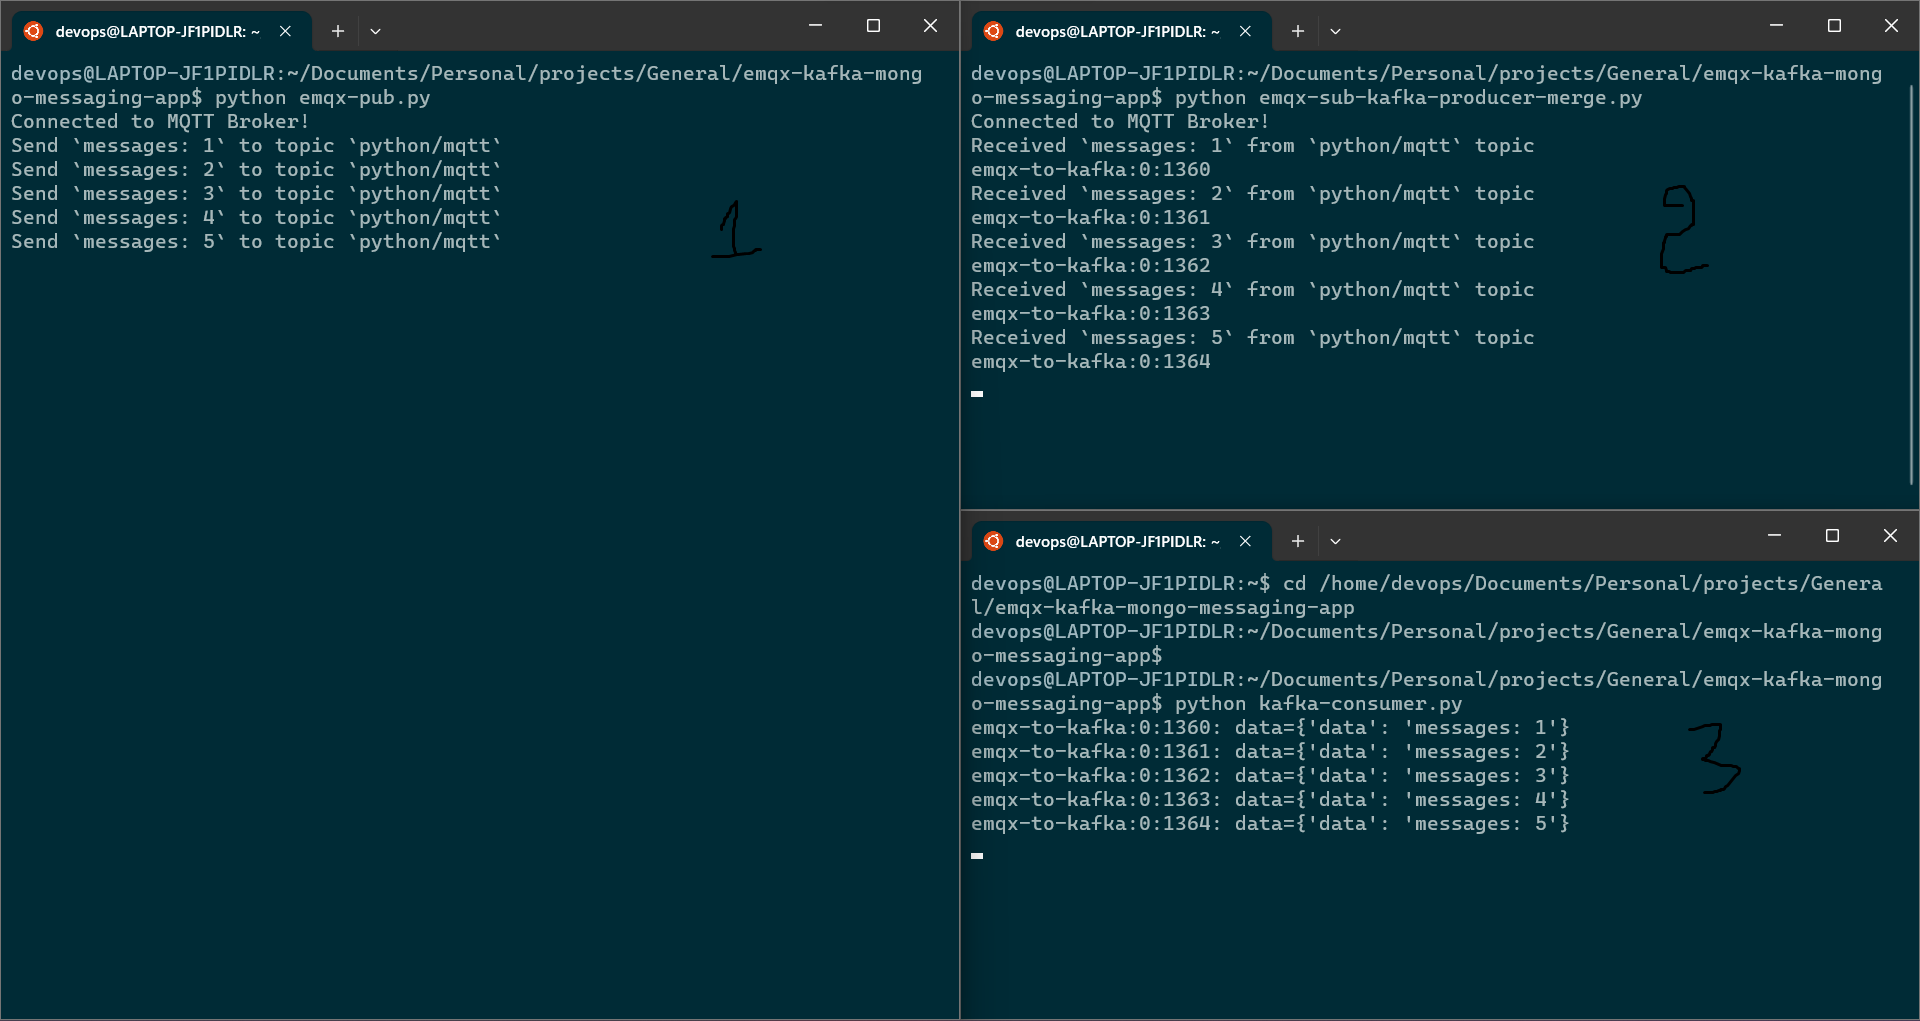1920x1021 pixels.
Task: Open new tab in left terminal window
Action: click(338, 31)
